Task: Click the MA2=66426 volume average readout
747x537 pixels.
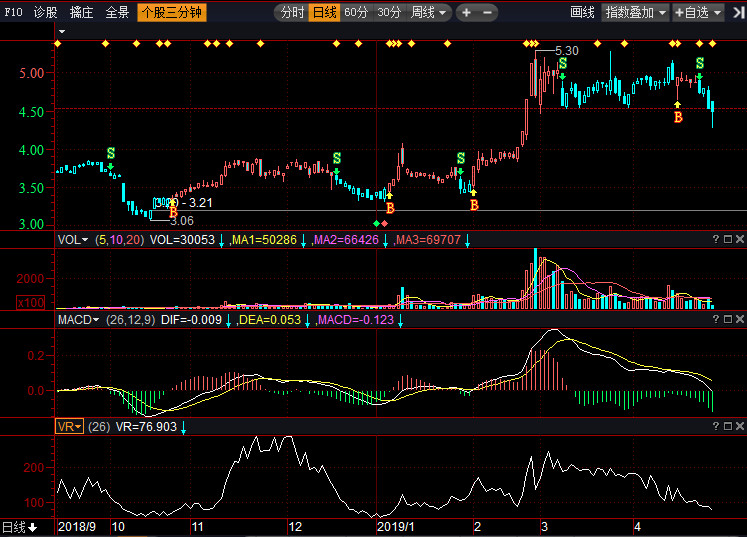Action: [x=346, y=240]
